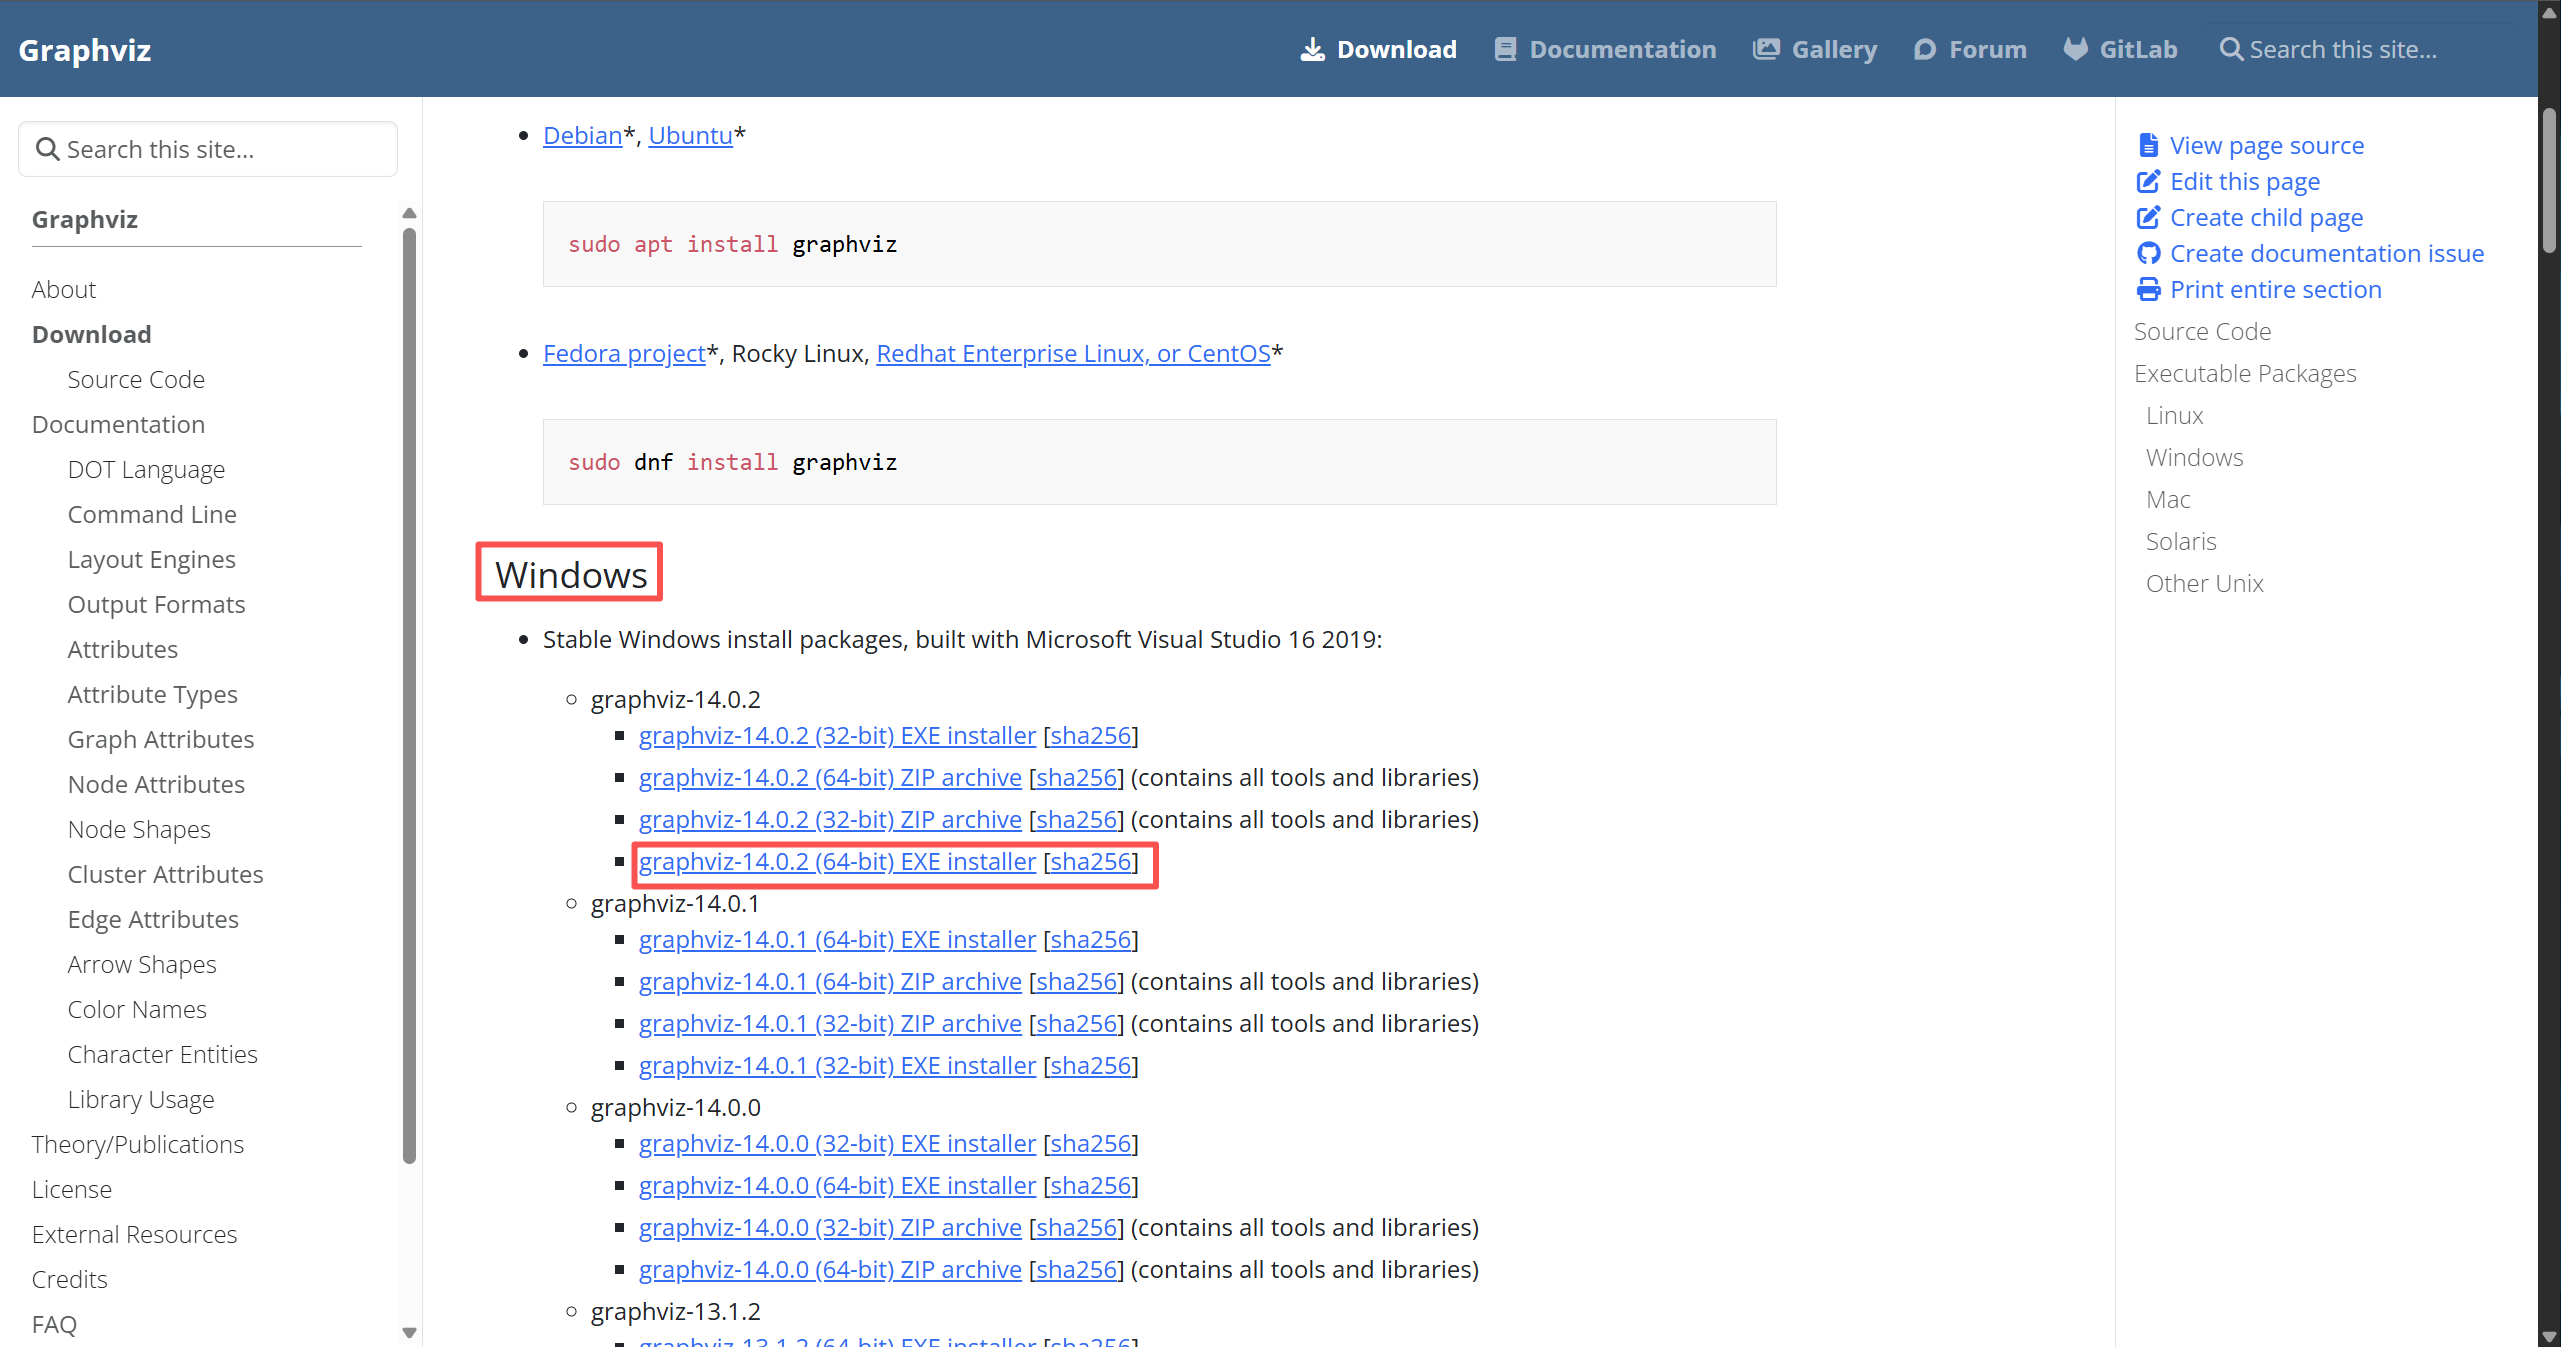Click the Print entire section printer icon

2148,290
